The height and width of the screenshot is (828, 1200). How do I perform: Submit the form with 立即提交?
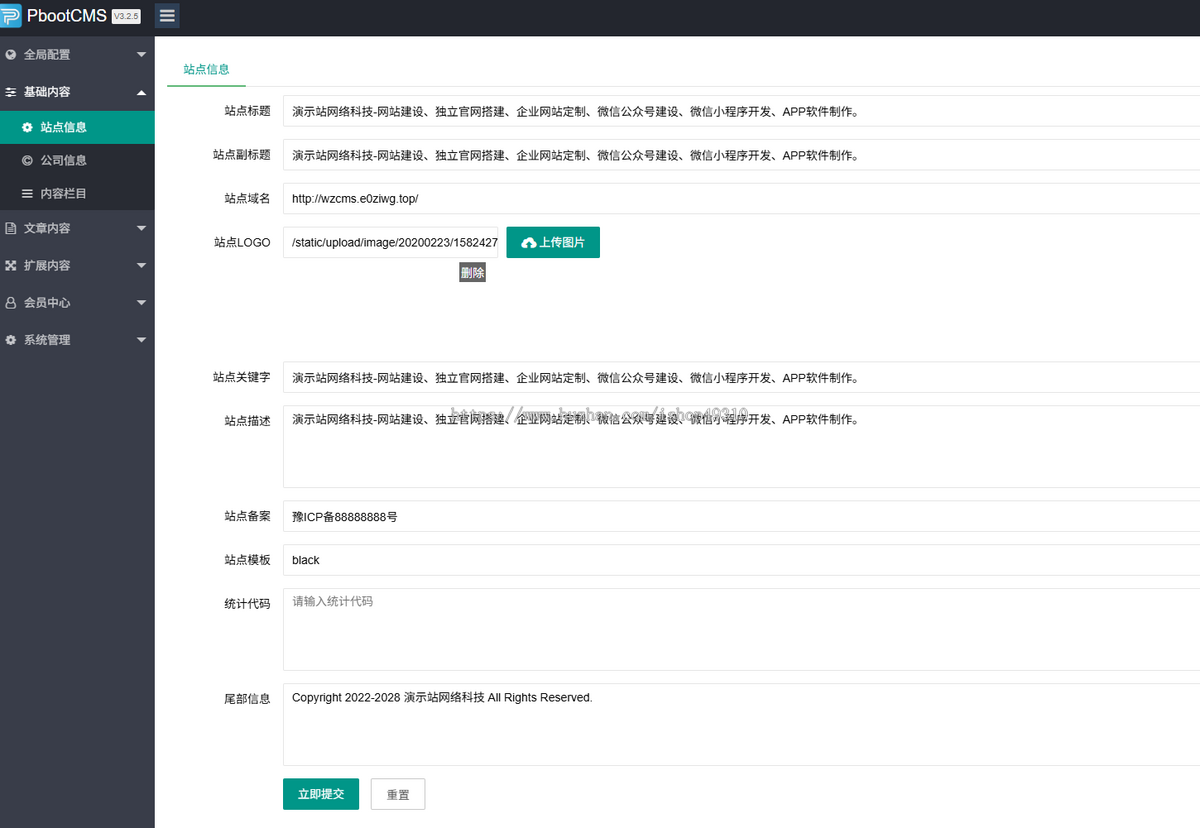(x=321, y=794)
